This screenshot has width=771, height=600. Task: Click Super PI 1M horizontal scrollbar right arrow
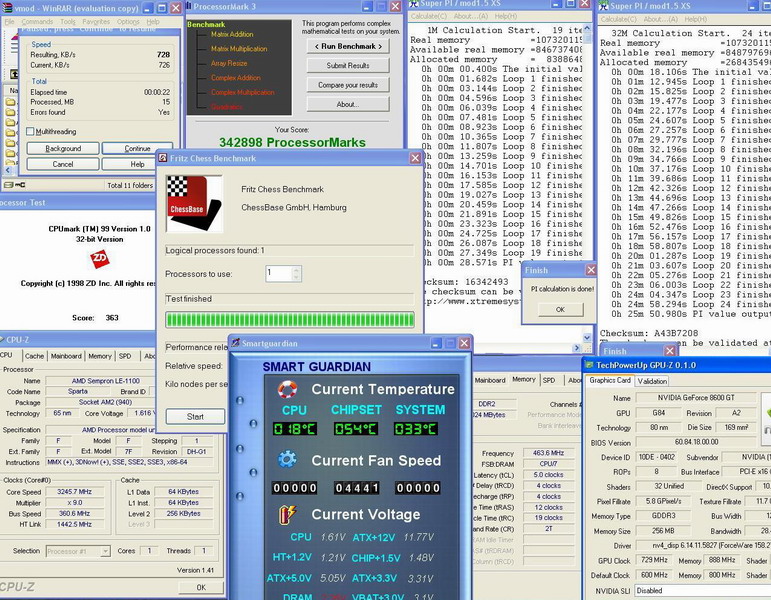click(x=577, y=348)
